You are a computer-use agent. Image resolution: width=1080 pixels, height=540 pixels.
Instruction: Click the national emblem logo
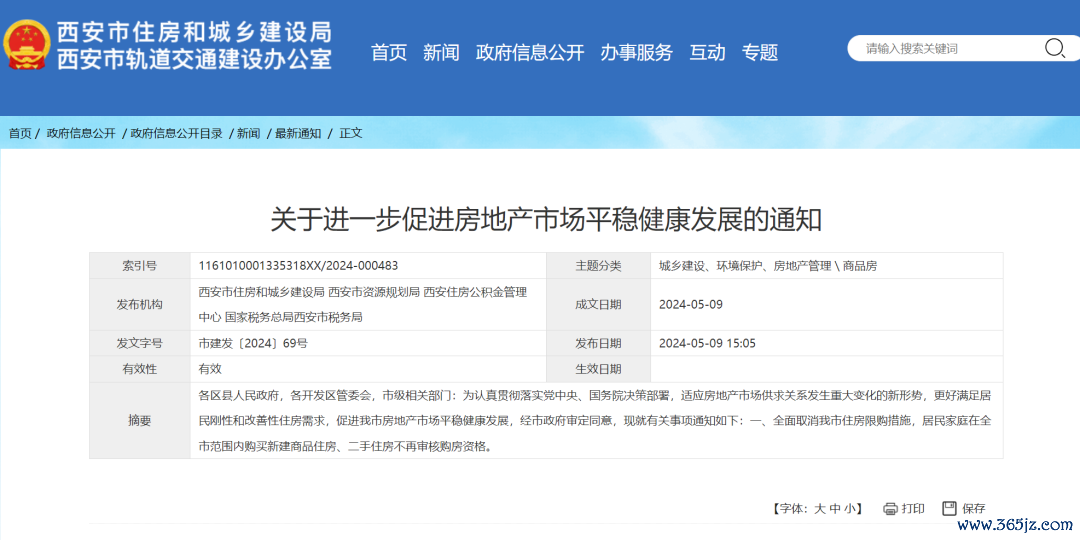tap(28, 45)
